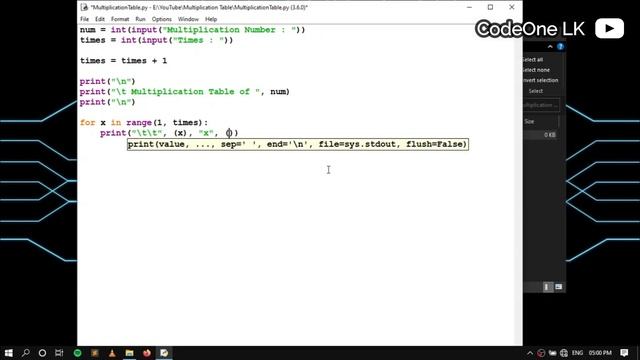The image size is (640, 360).
Task: Click ENG language indicator
Action: 577,353
